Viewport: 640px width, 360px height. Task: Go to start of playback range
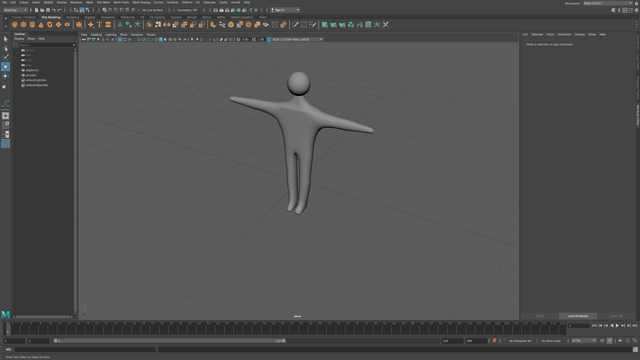(x=594, y=326)
